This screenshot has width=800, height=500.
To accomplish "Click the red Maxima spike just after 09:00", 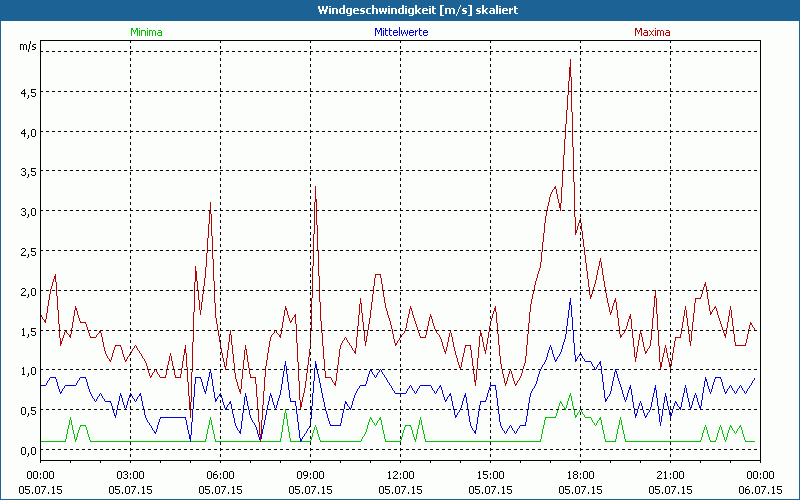I will coord(315,187).
